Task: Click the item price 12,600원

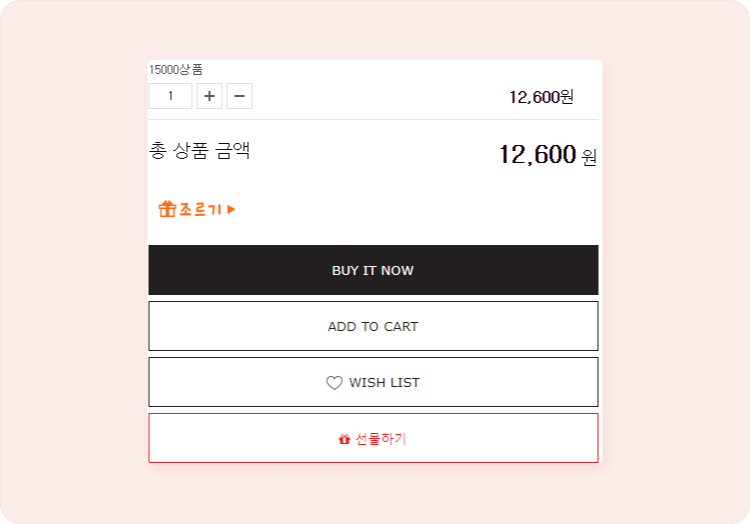Action: (x=541, y=97)
